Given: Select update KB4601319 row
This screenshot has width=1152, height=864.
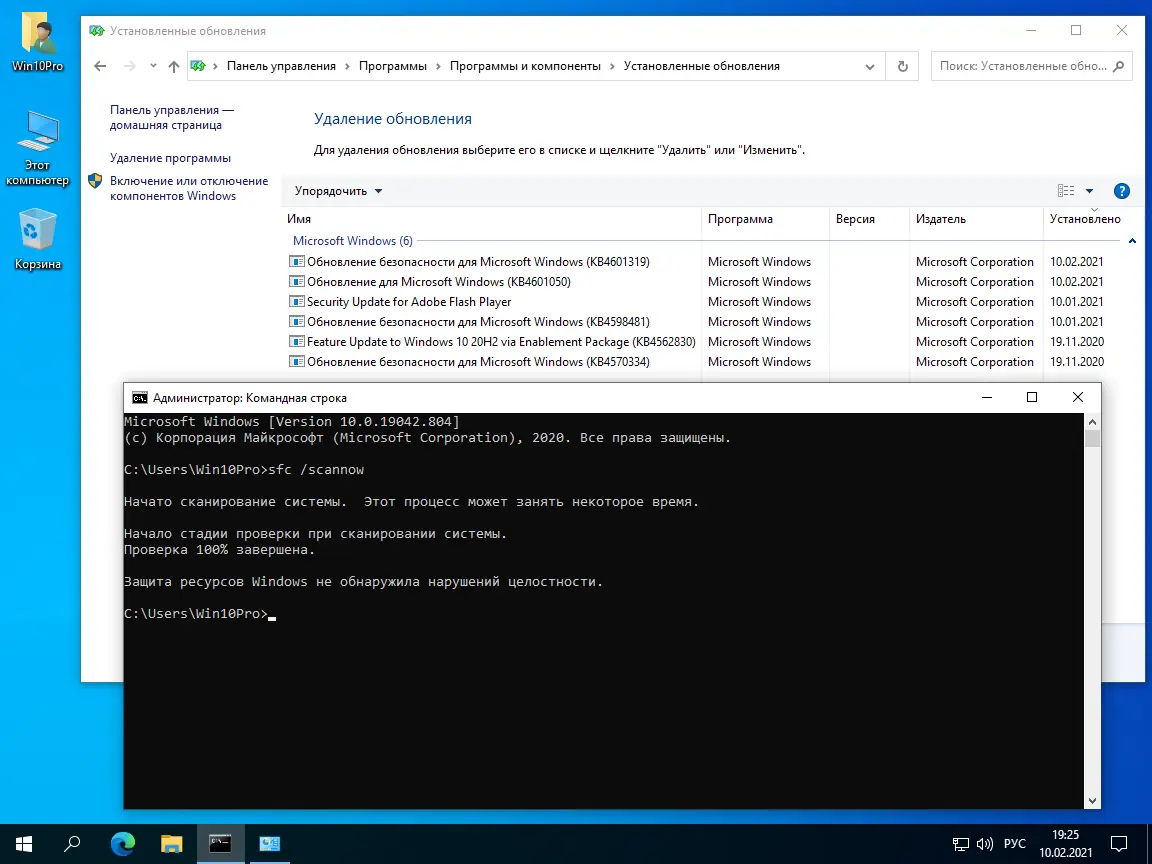Looking at the screenshot, I should pos(696,262).
